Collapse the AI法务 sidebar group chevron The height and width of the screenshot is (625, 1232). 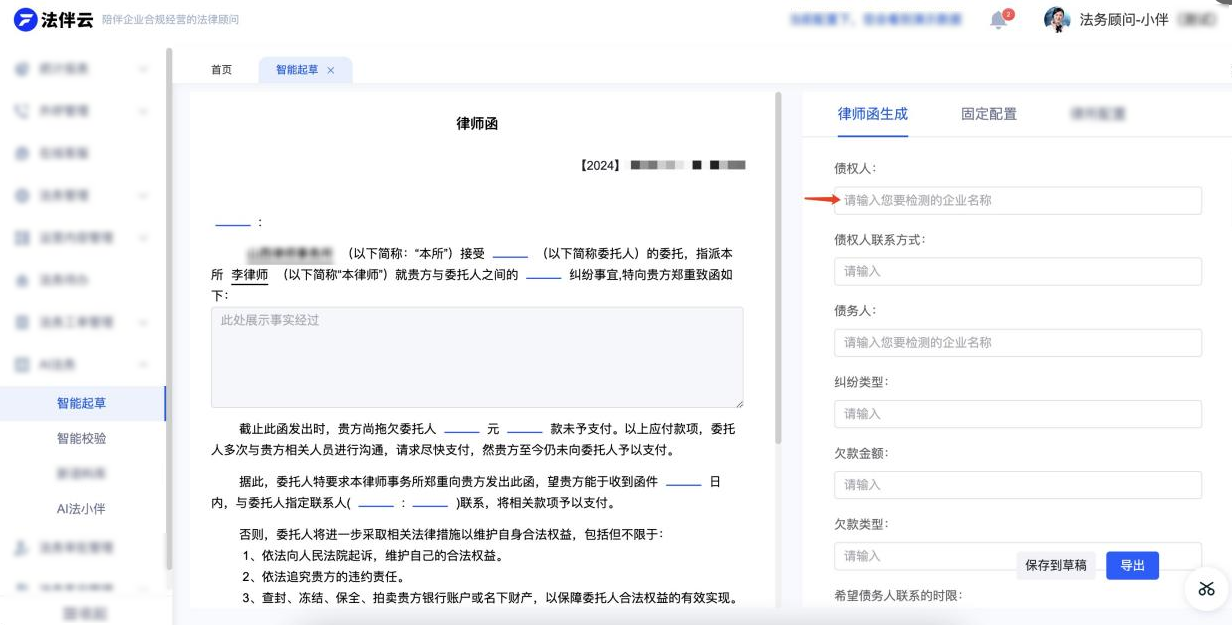144,365
